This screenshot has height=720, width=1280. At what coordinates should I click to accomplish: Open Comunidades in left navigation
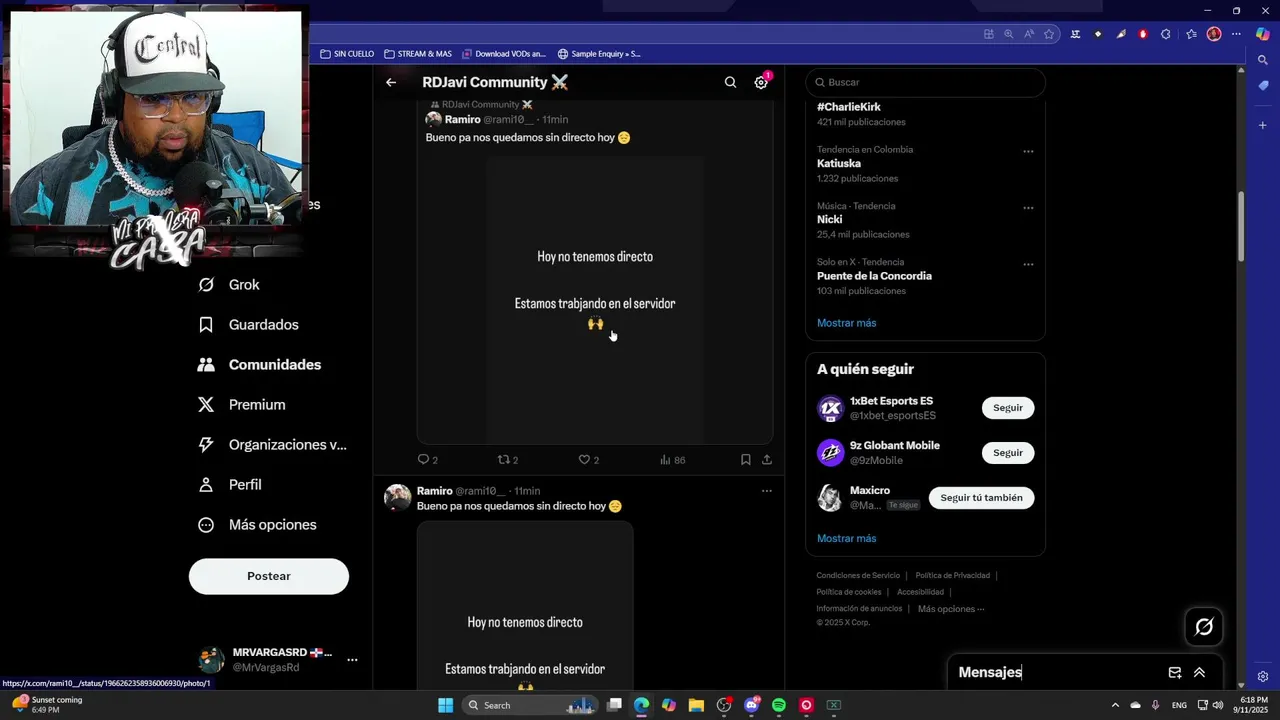pyautogui.click(x=260, y=365)
